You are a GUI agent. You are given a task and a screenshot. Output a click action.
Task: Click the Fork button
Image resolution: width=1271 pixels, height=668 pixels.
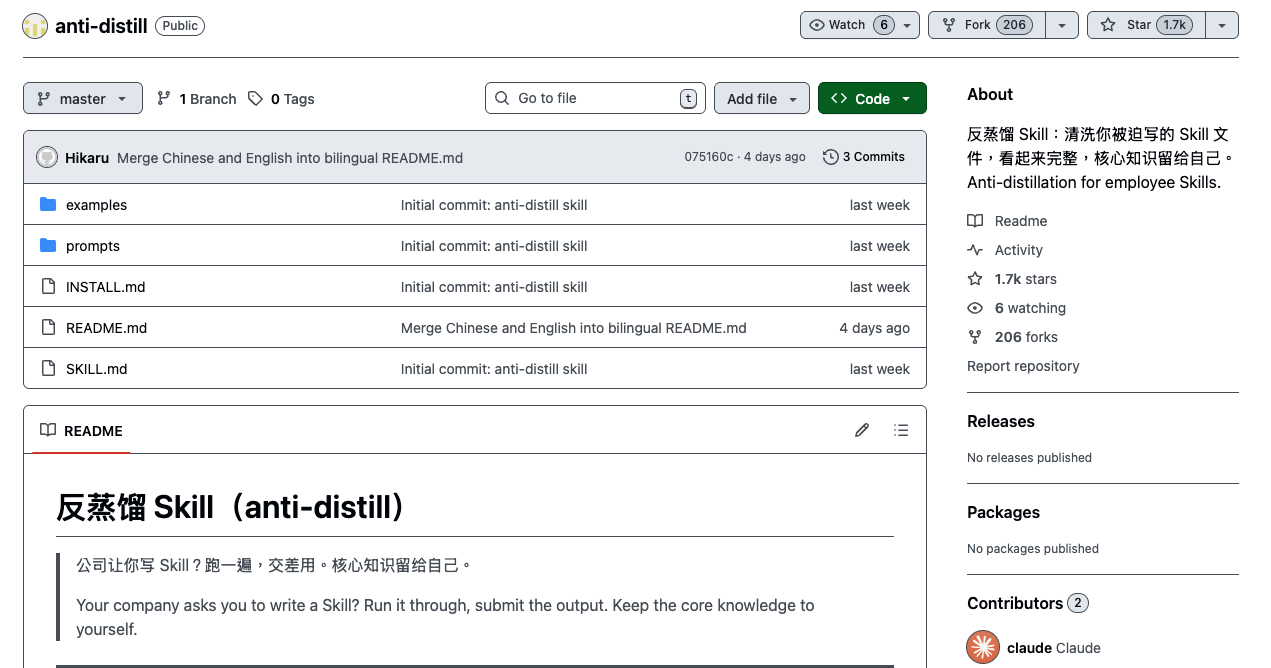pos(987,25)
